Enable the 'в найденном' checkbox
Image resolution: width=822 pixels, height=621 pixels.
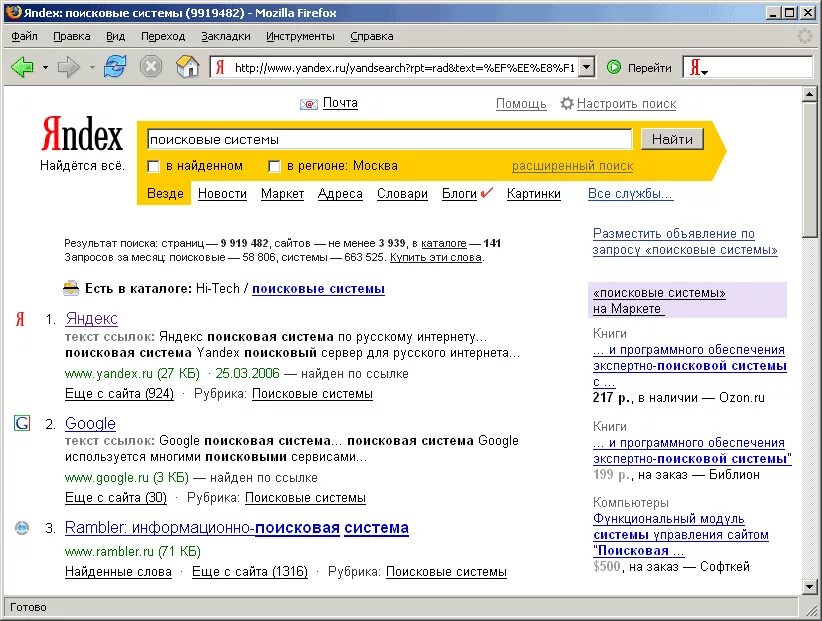point(154,167)
